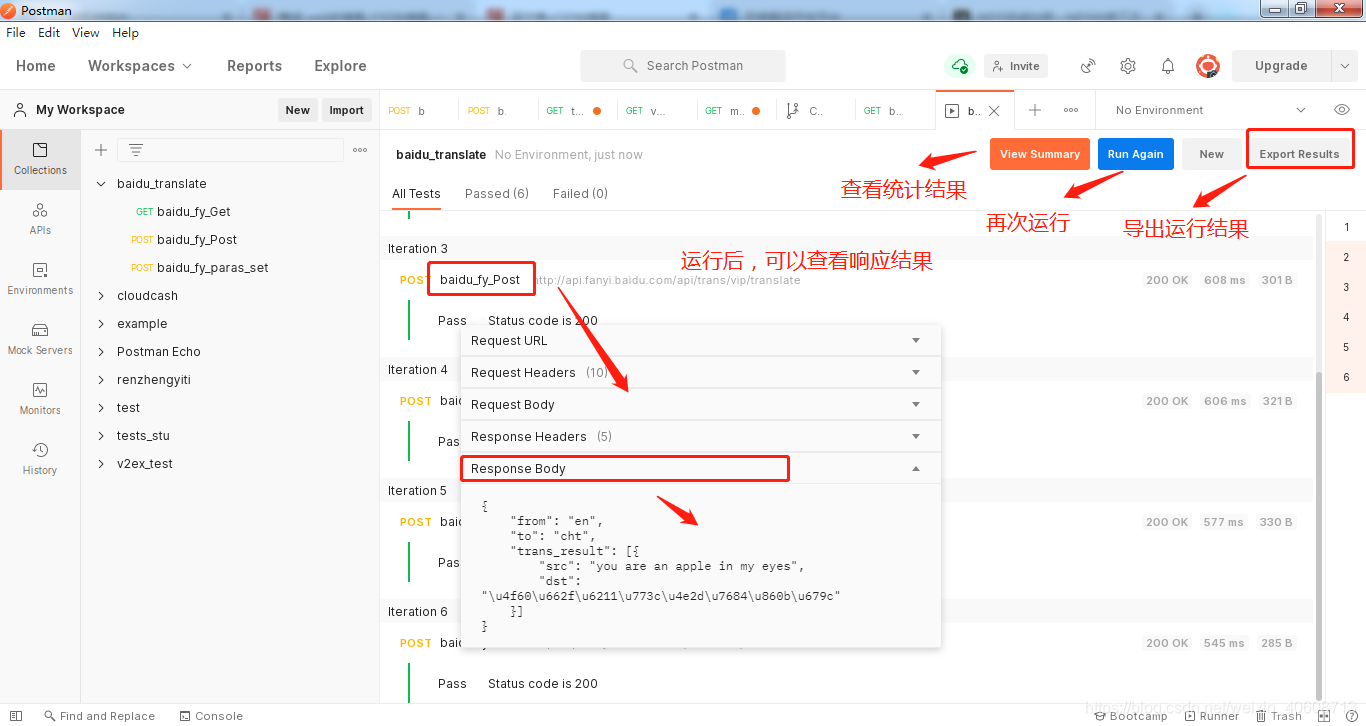Open Runner from status bar

coord(1212,716)
